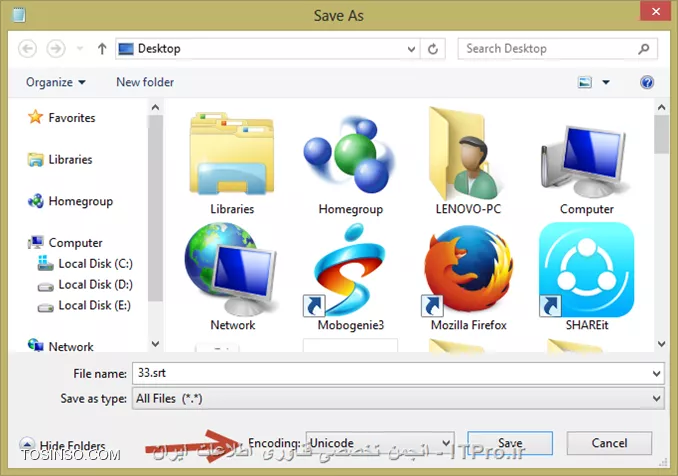Image resolution: width=678 pixels, height=476 pixels.
Task: Click the SHAREit label text
Action: pos(587,325)
